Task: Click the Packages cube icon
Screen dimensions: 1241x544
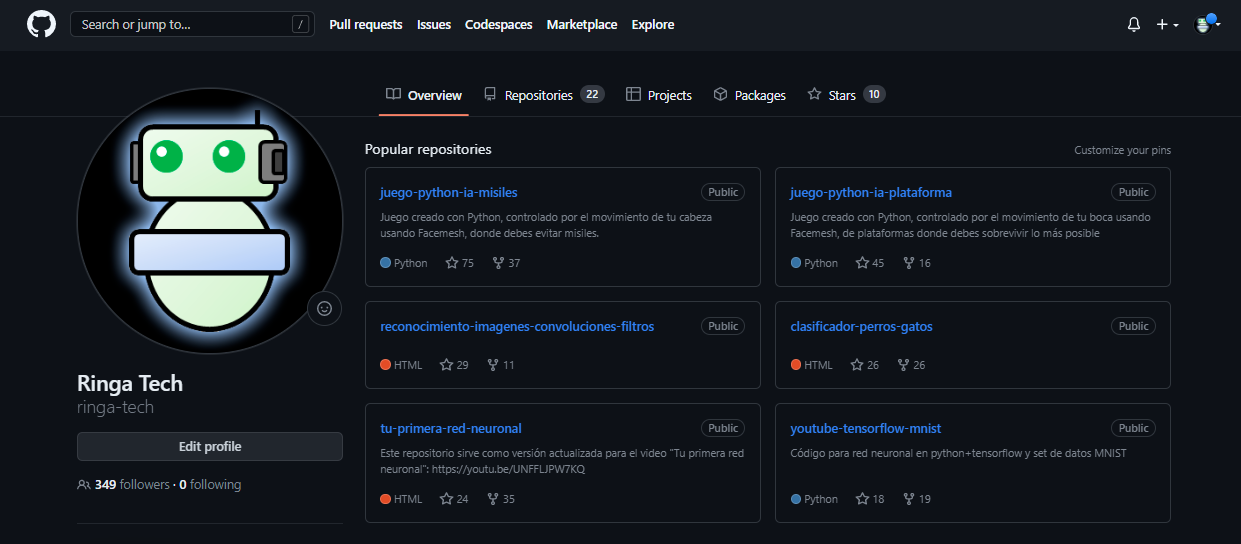Action: point(720,95)
